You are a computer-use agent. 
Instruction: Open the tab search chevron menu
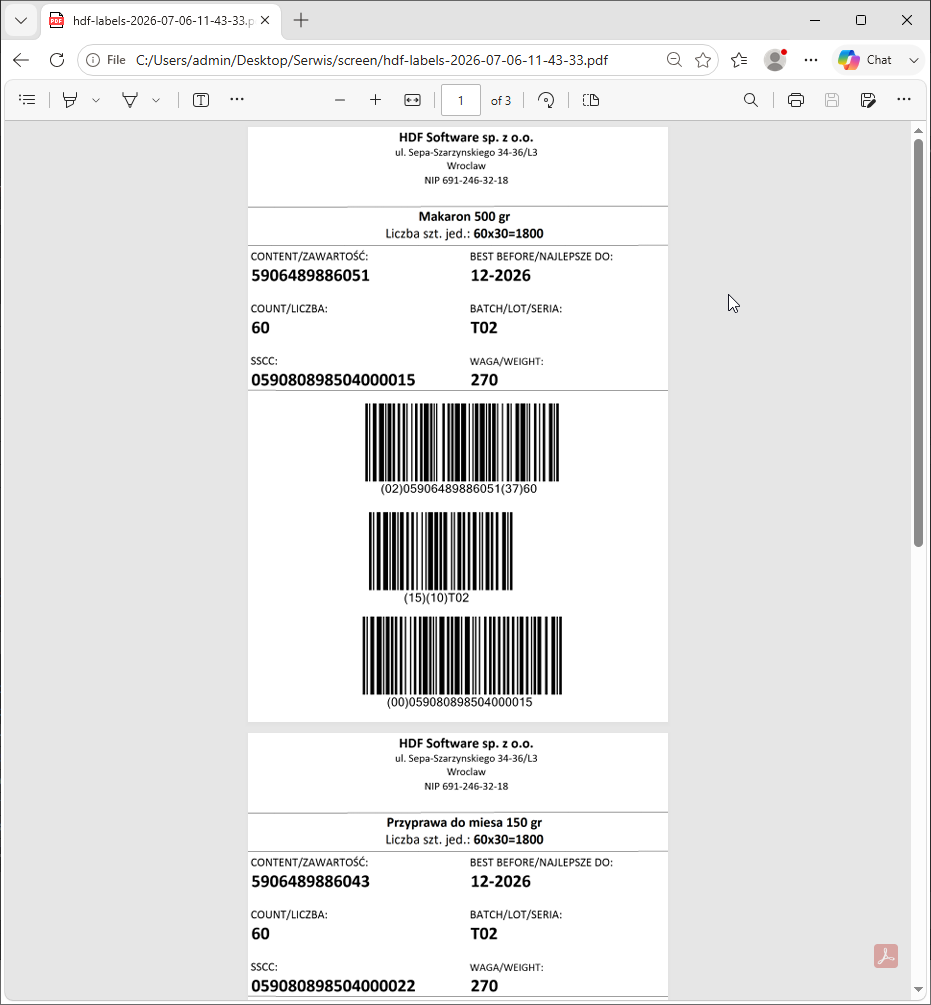pyautogui.click(x=21, y=21)
